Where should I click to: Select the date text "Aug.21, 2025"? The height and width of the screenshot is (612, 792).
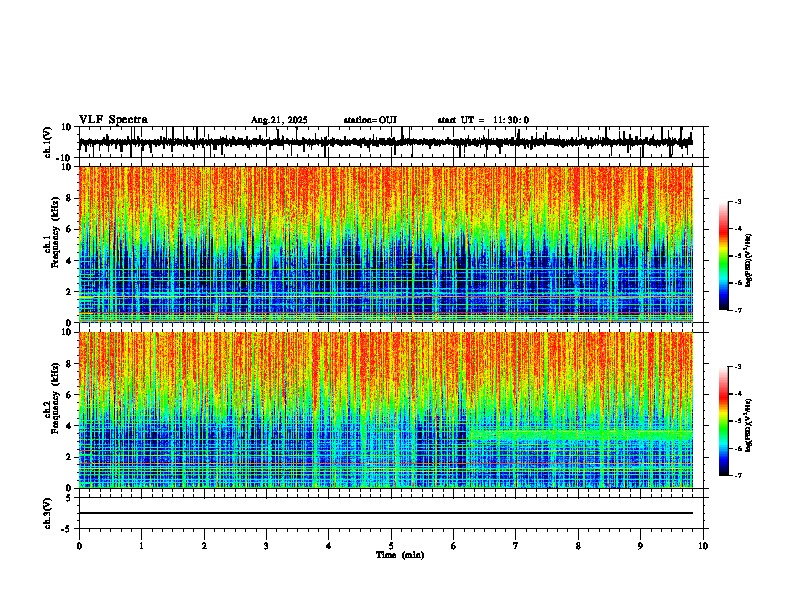point(279,120)
